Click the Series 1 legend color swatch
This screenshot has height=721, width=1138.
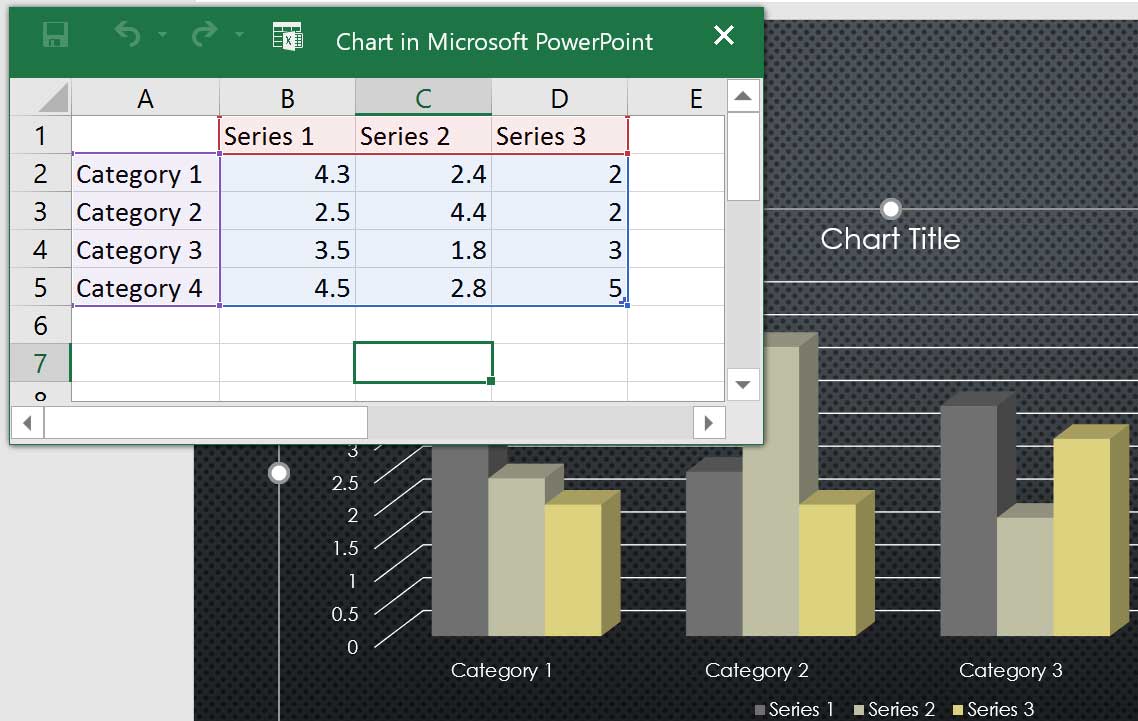coord(761,708)
